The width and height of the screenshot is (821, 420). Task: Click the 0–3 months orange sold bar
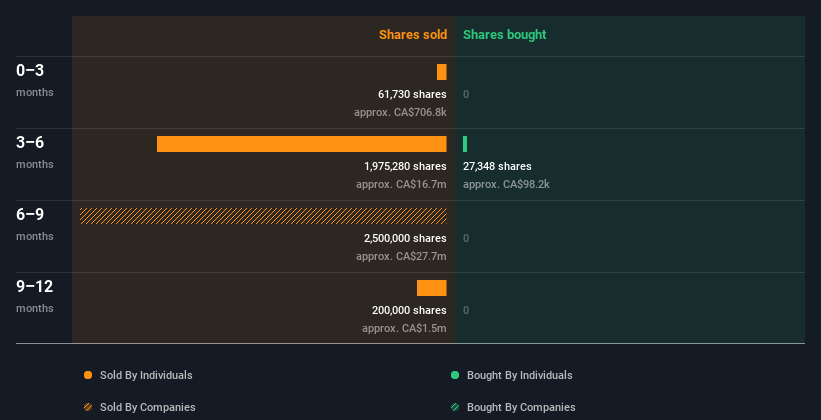pyautogui.click(x=442, y=72)
